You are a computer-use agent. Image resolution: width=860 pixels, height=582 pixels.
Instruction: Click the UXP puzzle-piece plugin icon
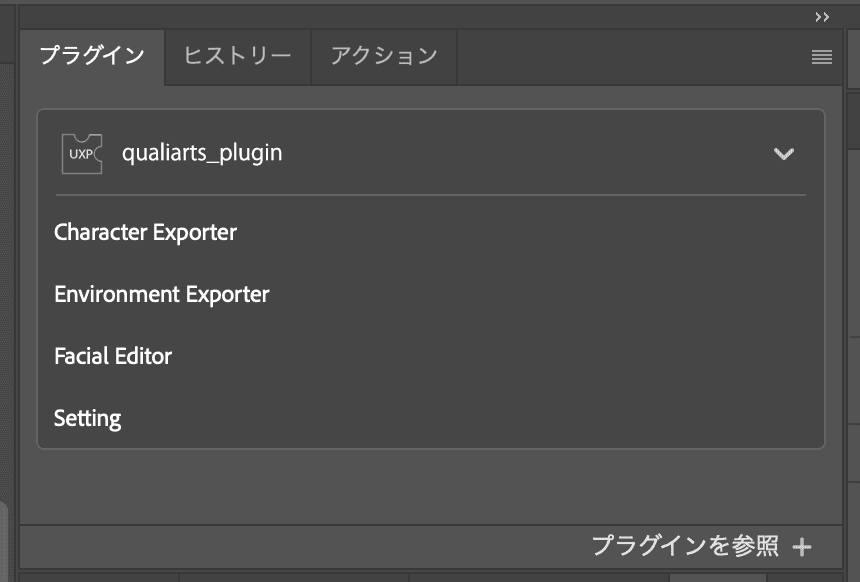[x=82, y=154]
